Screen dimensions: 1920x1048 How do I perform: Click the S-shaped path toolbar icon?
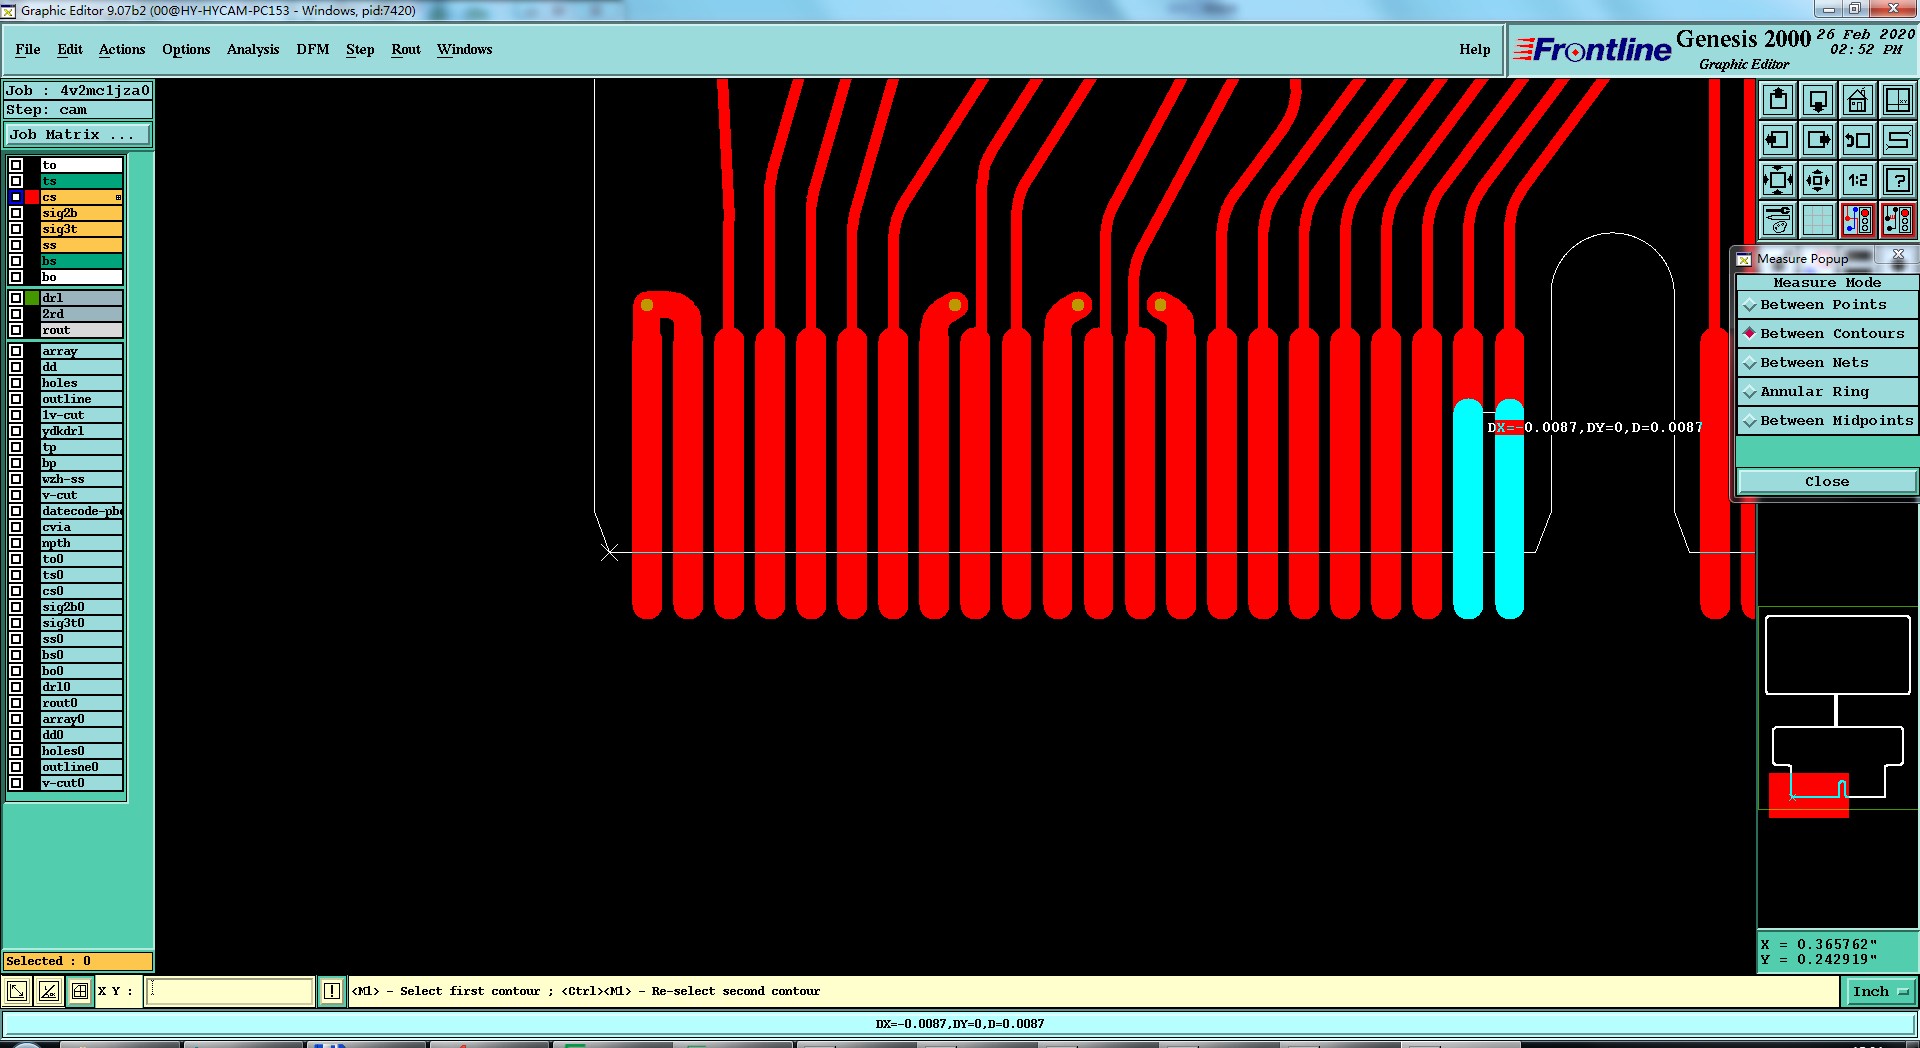[x=1898, y=140]
